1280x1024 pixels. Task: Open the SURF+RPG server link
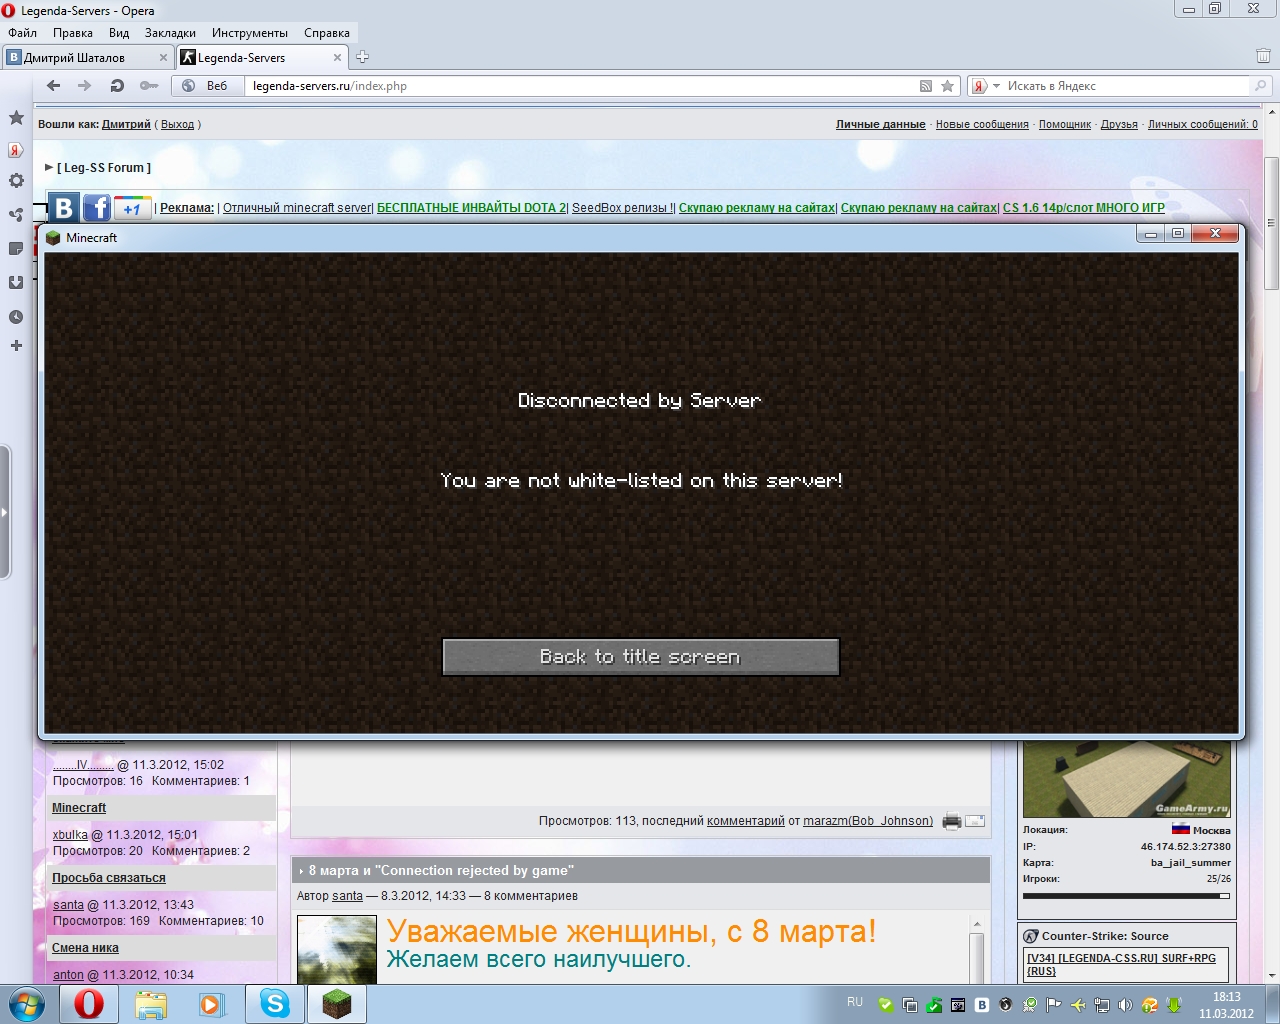point(1121,964)
